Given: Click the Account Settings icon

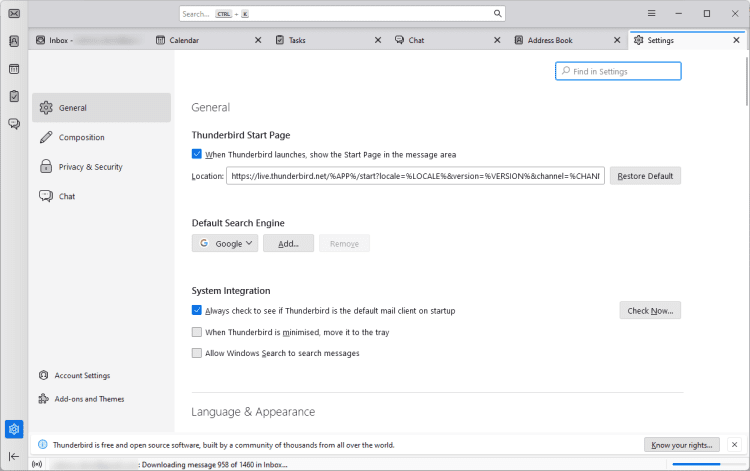Looking at the screenshot, I should coord(44,375).
